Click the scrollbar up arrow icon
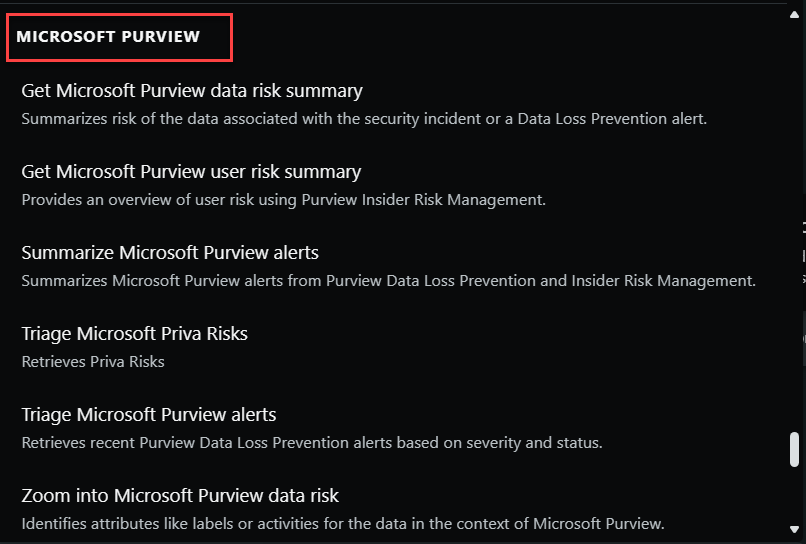The width and height of the screenshot is (806, 544). pyautogui.click(x=794, y=14)
